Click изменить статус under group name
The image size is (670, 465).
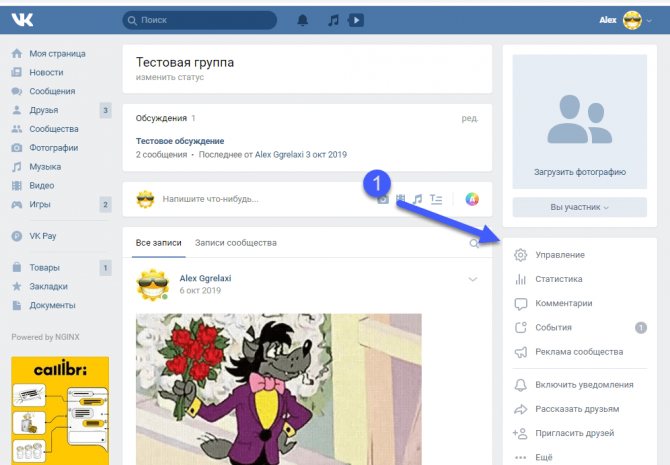click(170, 77)
